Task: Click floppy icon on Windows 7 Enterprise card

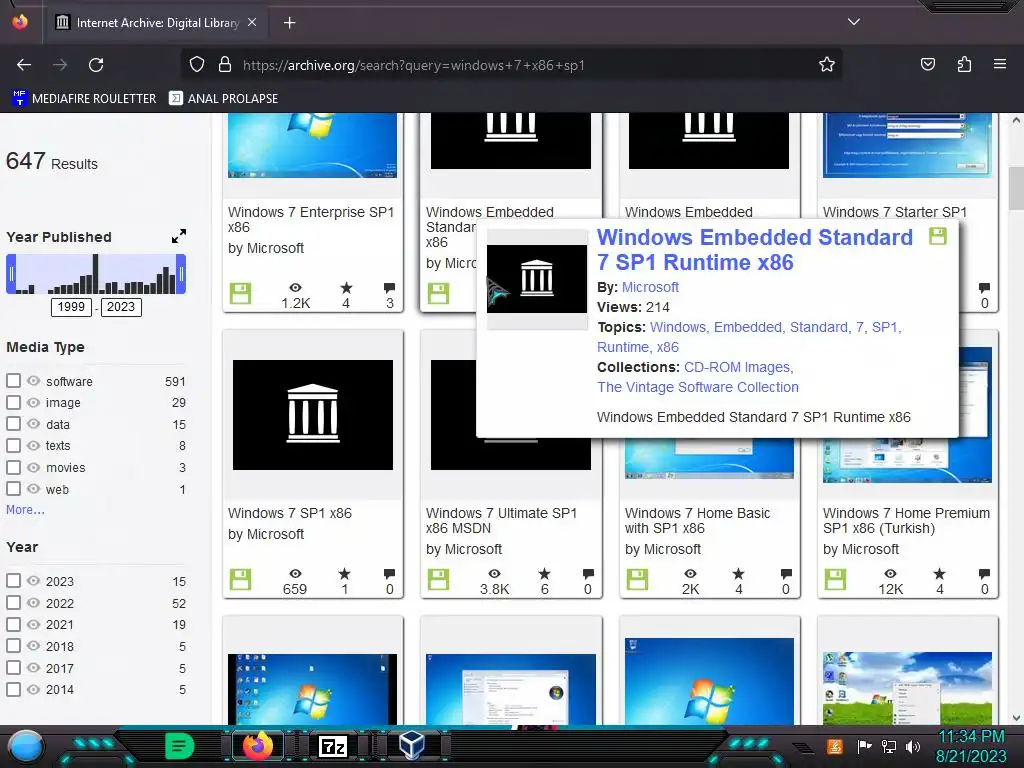Action: [240, 293]
